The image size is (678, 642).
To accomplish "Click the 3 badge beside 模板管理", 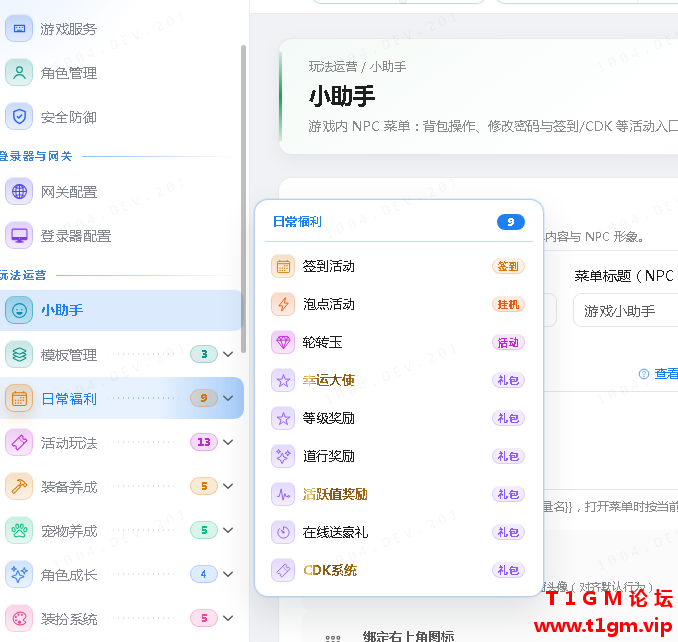I will pyautogui.click(x=204, y=355).
